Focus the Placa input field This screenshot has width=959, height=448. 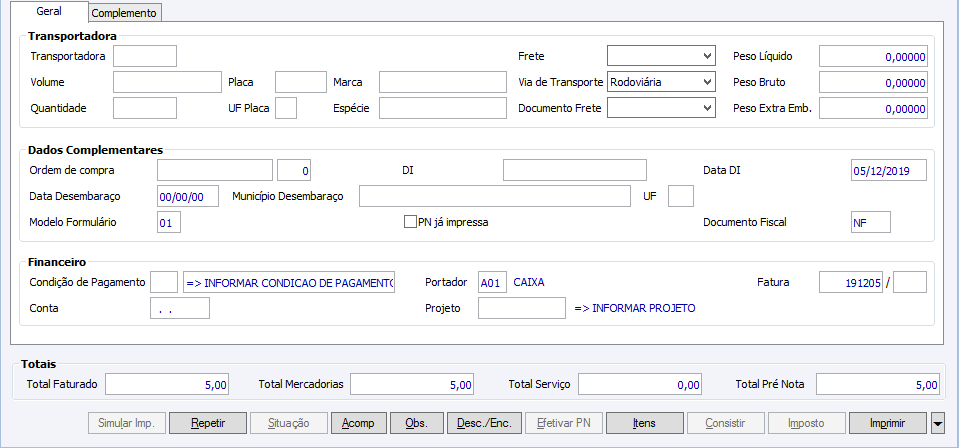tap(300, 82)
